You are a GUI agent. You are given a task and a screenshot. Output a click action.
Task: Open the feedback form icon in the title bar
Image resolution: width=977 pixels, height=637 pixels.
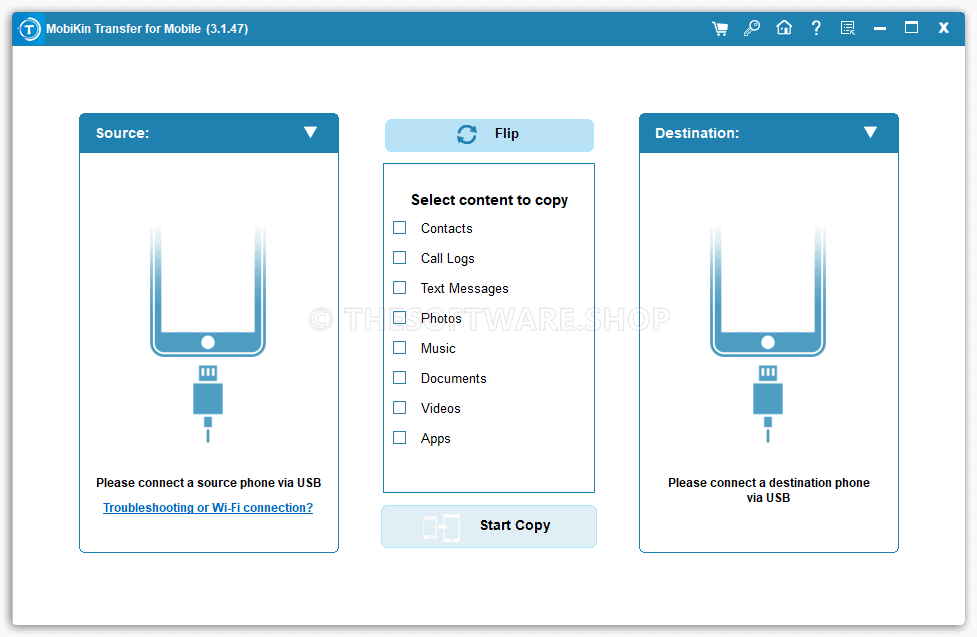pos(847,28)
